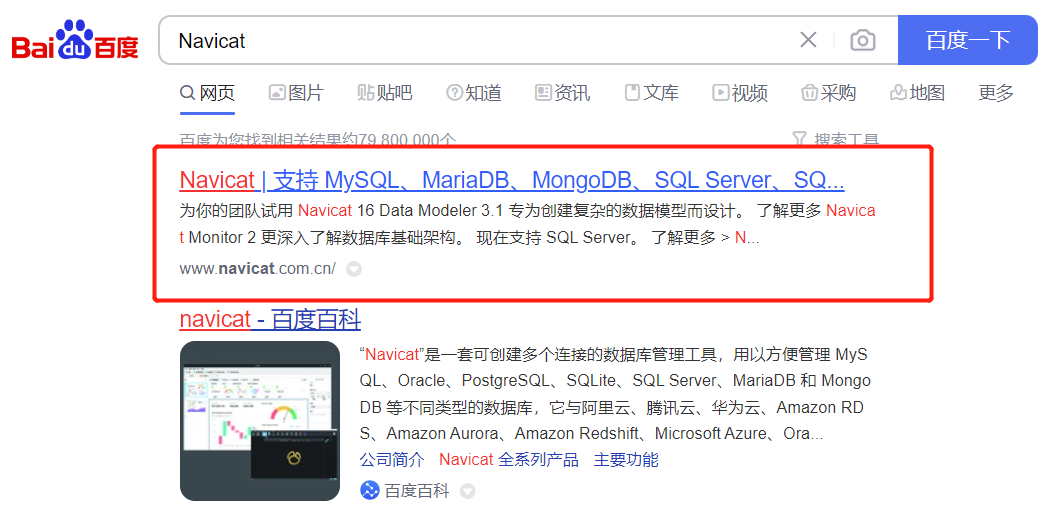Open the 公司简介 sublink
This screenshot has width=1043, height=519.
pos(392,459)
